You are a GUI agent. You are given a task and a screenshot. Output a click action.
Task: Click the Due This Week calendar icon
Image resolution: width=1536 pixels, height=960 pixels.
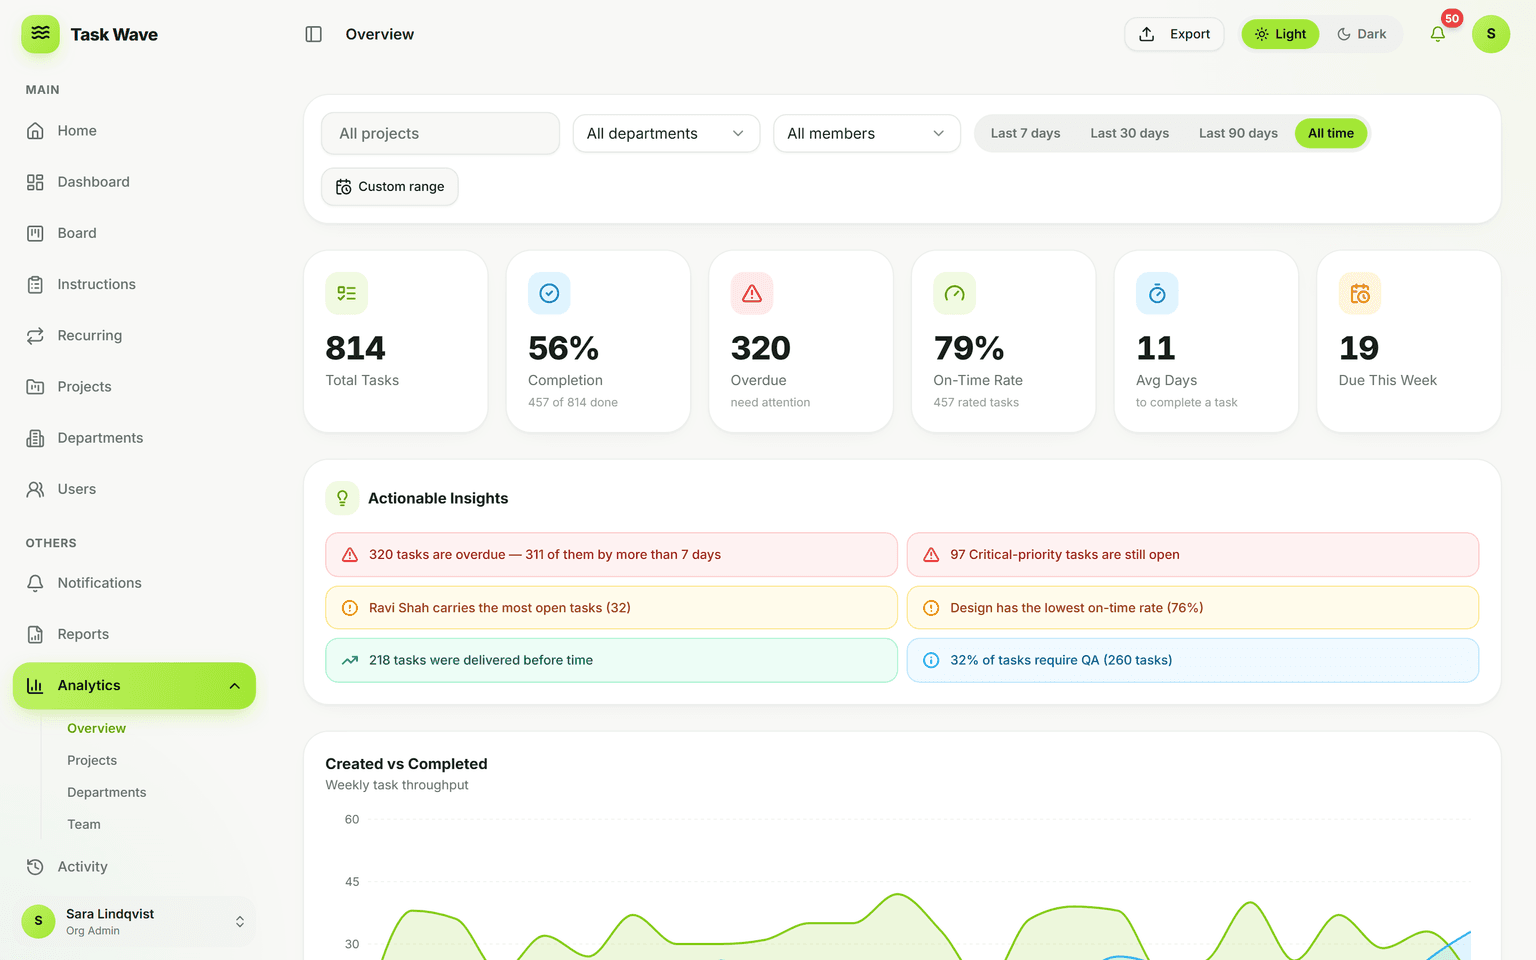pyautogui.click(x=1360, y=293)
